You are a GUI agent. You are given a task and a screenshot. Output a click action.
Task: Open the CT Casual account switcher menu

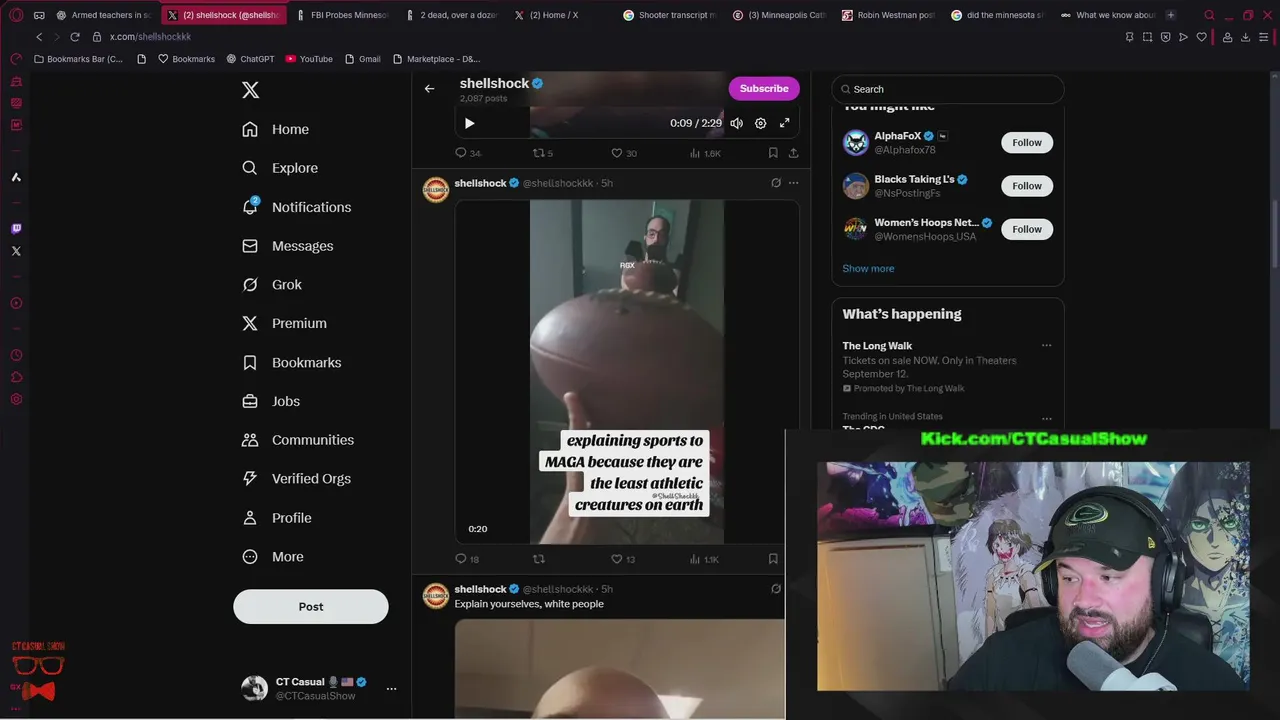(391, 688)
